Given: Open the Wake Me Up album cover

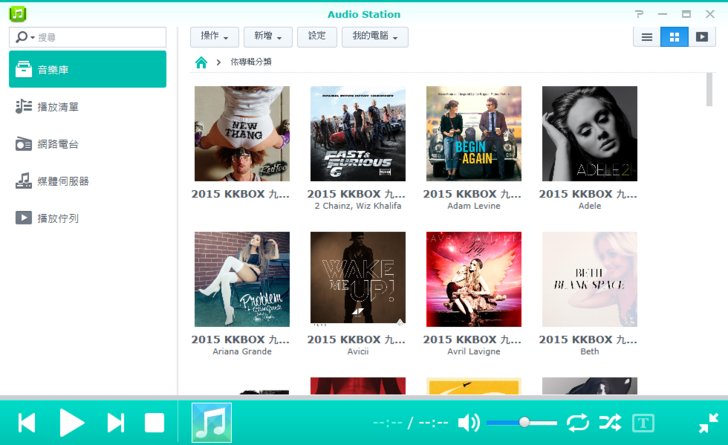Looking at the screenshot, I should tap(358, 279).
